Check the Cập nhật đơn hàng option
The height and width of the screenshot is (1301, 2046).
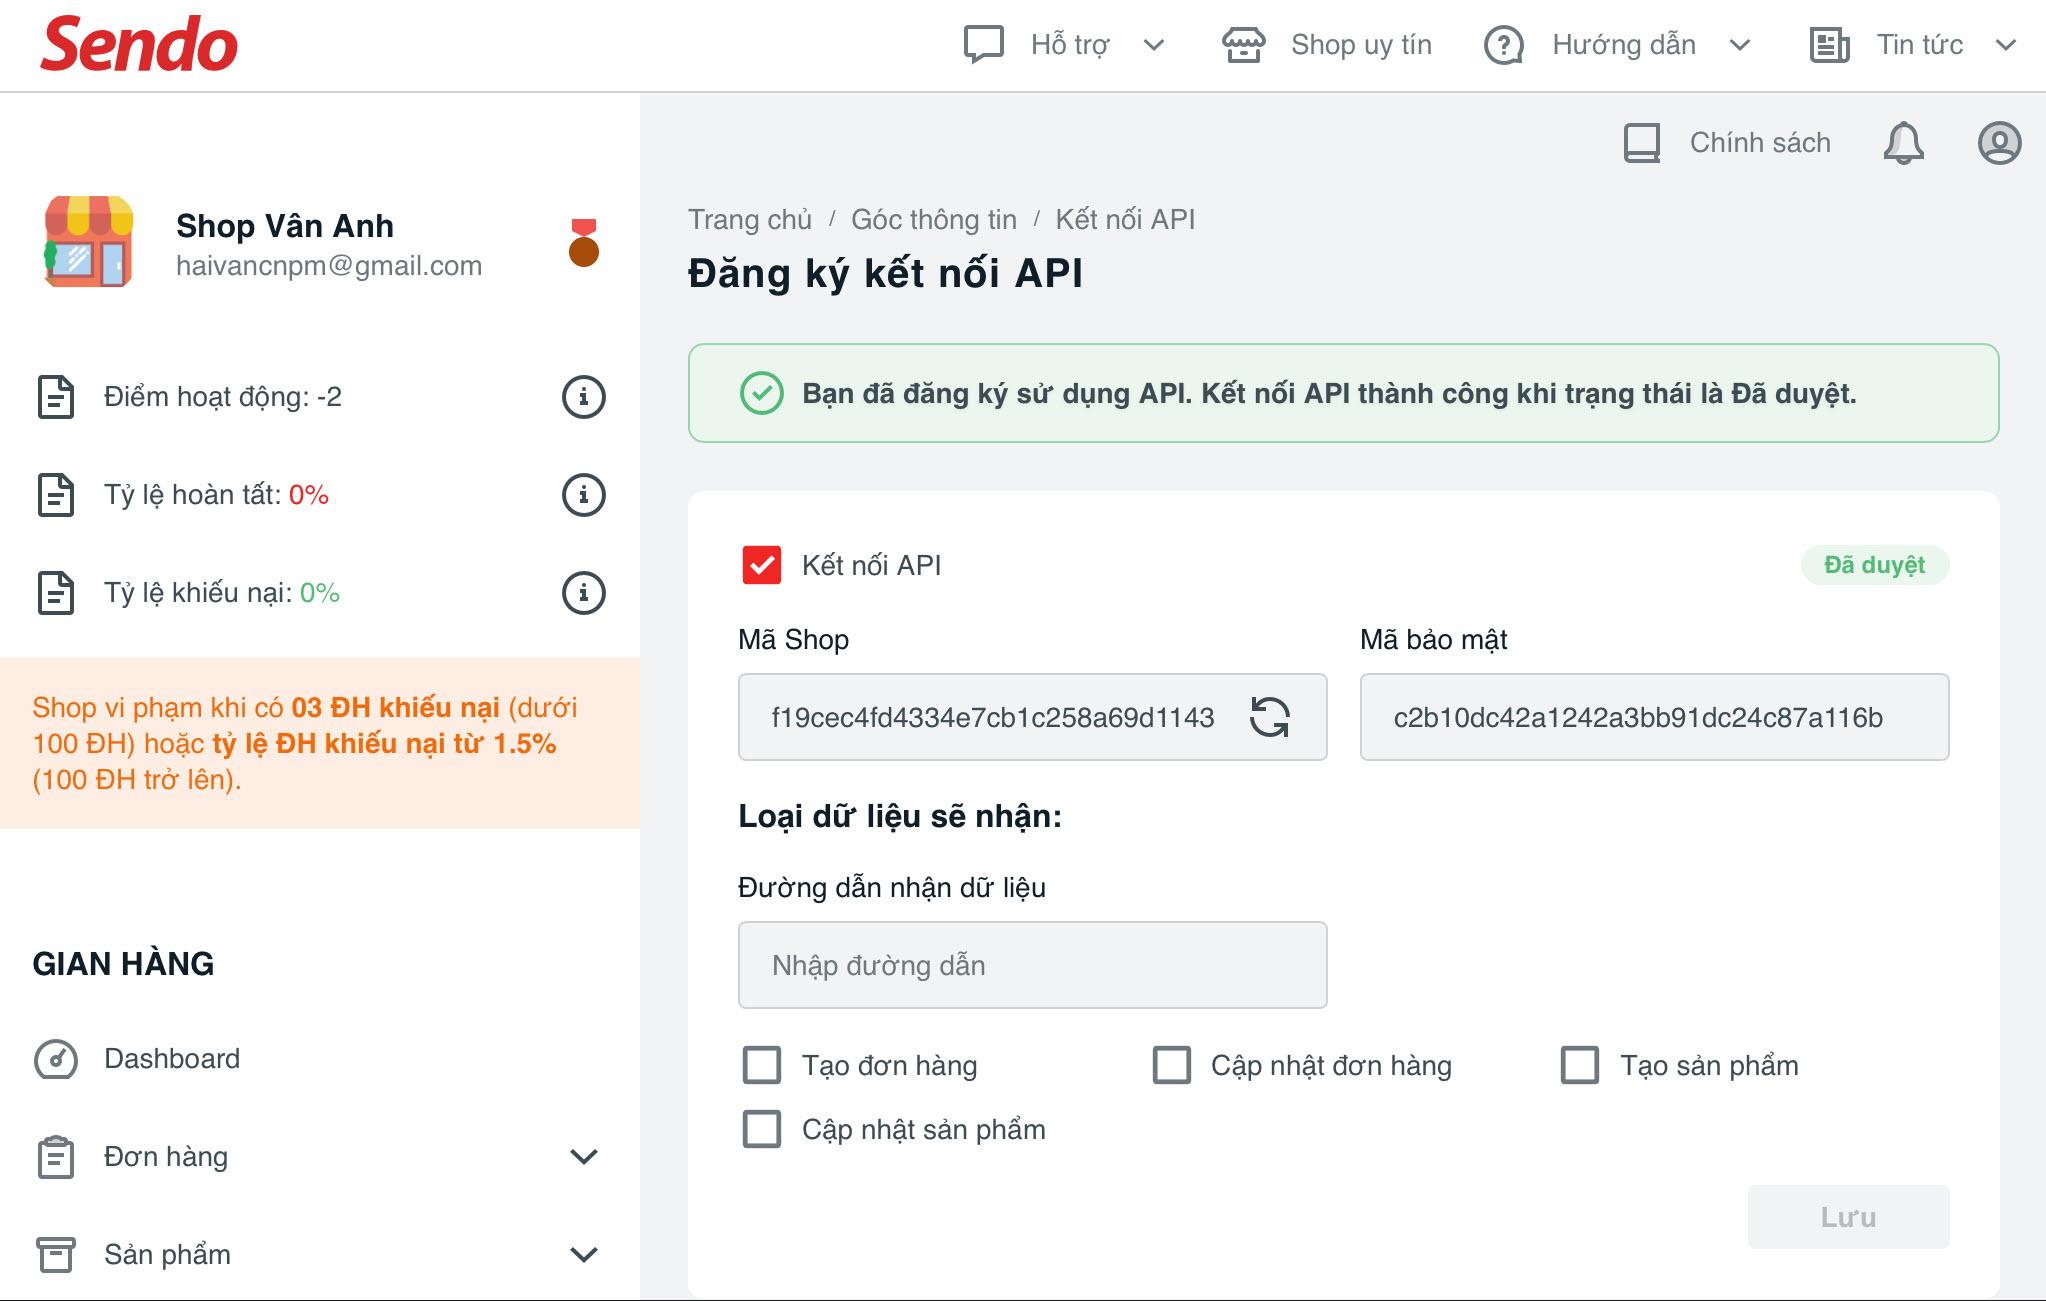click(1171, 1065)
